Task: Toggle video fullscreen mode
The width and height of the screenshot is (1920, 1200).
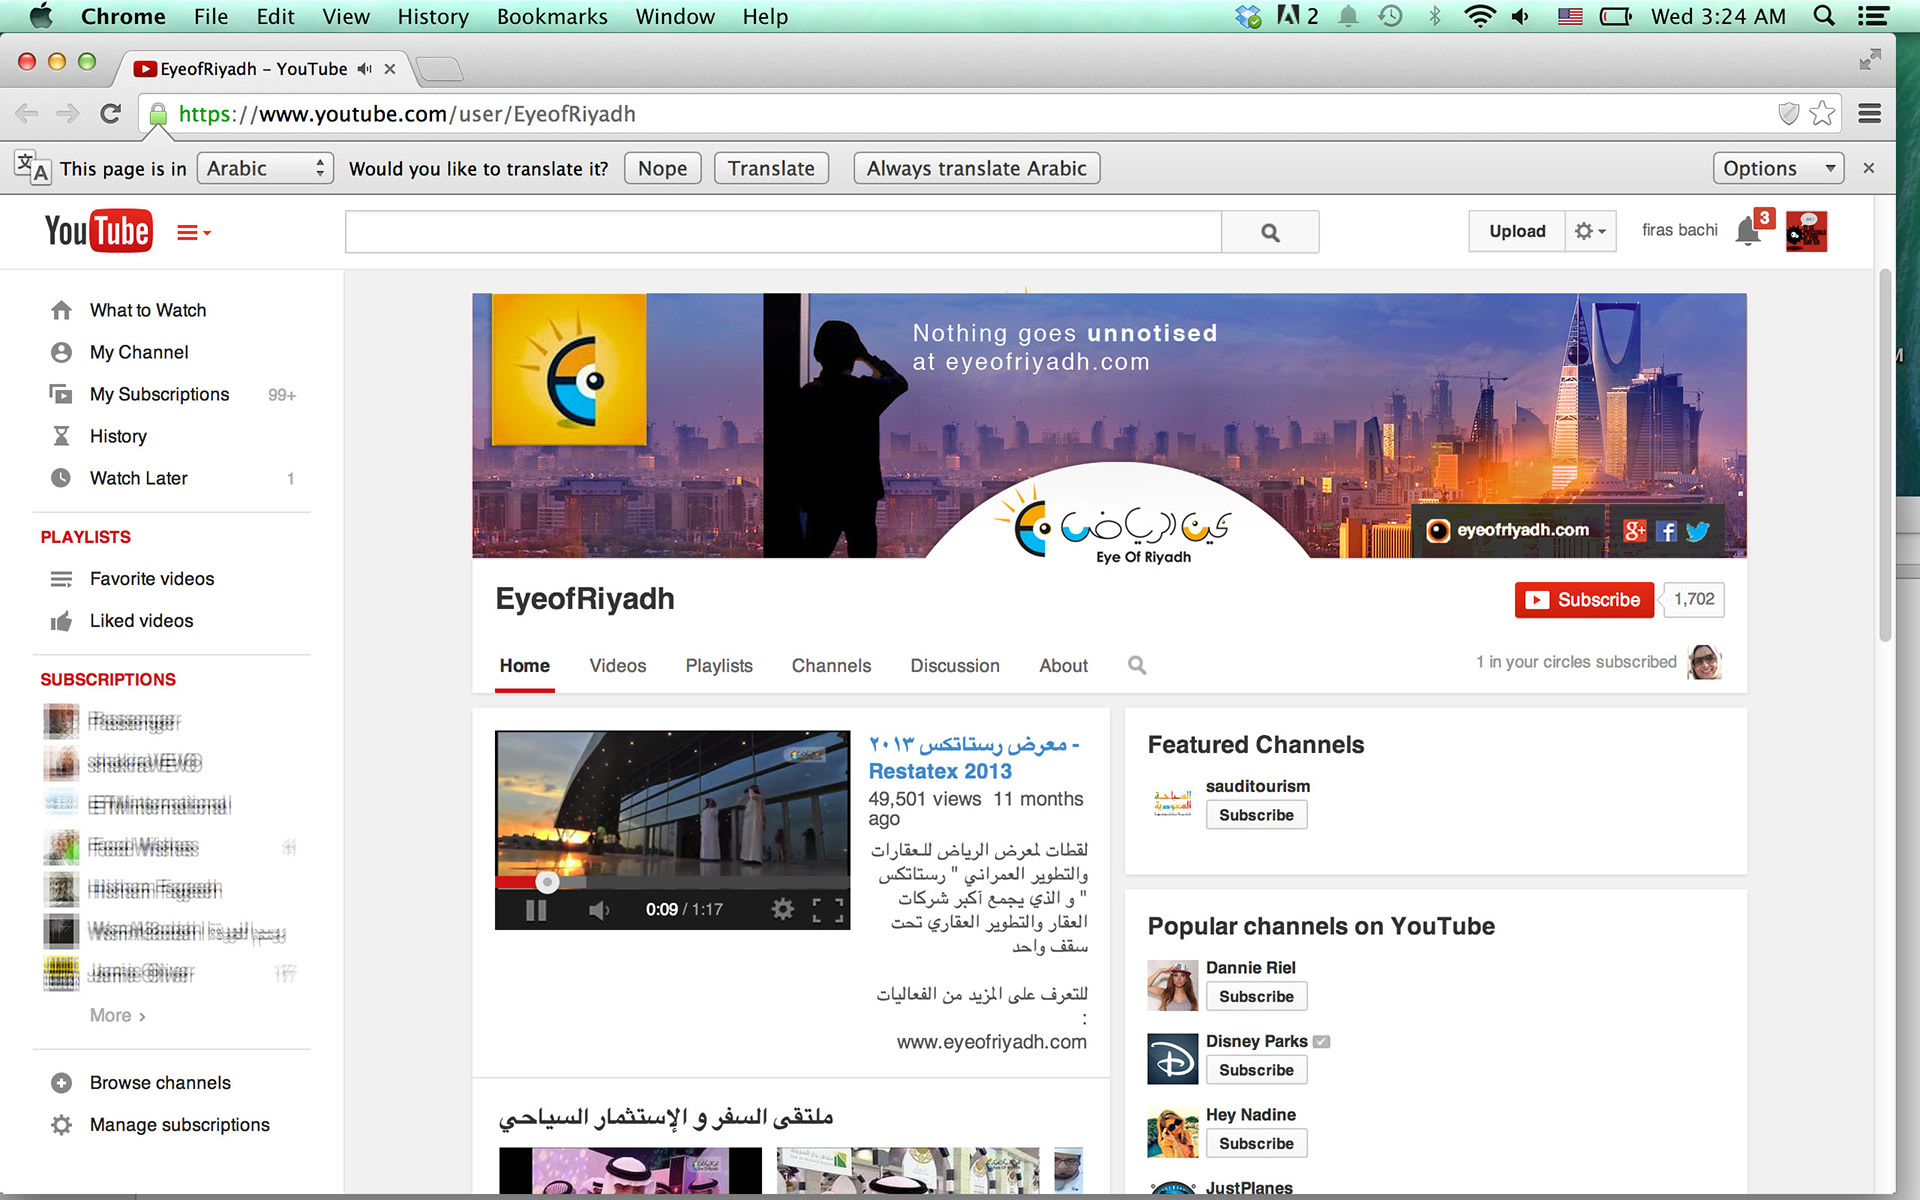Action: [828, 910]
